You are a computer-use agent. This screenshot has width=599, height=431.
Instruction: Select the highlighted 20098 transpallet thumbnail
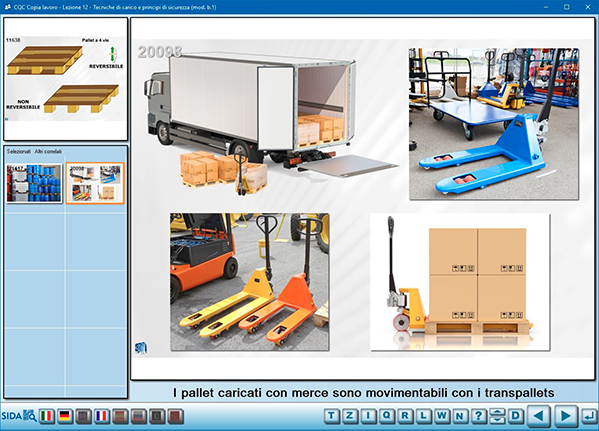[x=95, y=183]
